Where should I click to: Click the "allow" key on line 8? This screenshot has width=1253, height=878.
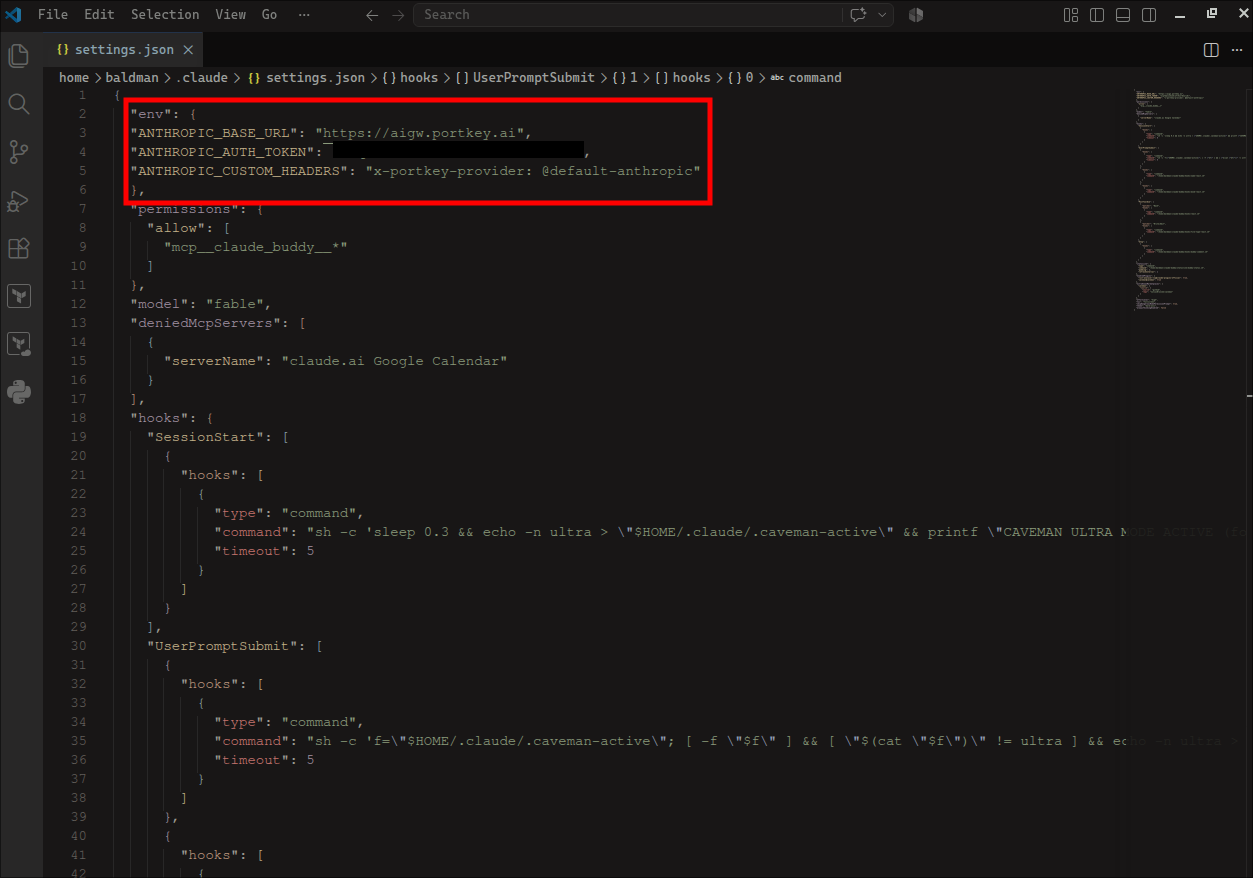[x=176, y=228]
